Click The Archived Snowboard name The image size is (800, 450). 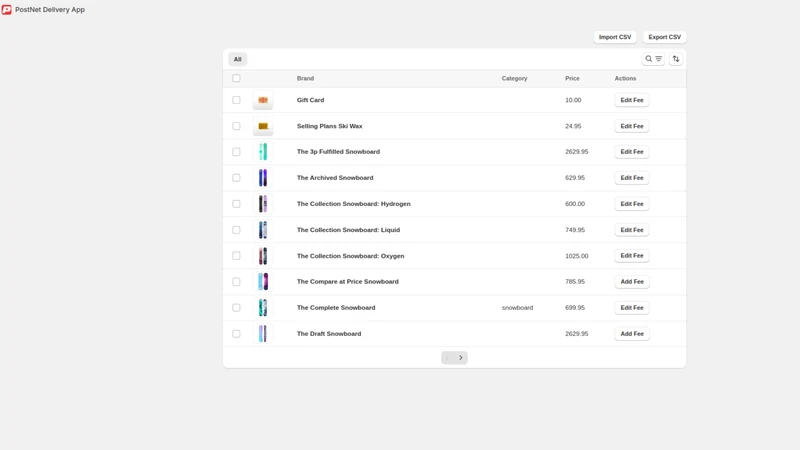[x=335, y=178]
